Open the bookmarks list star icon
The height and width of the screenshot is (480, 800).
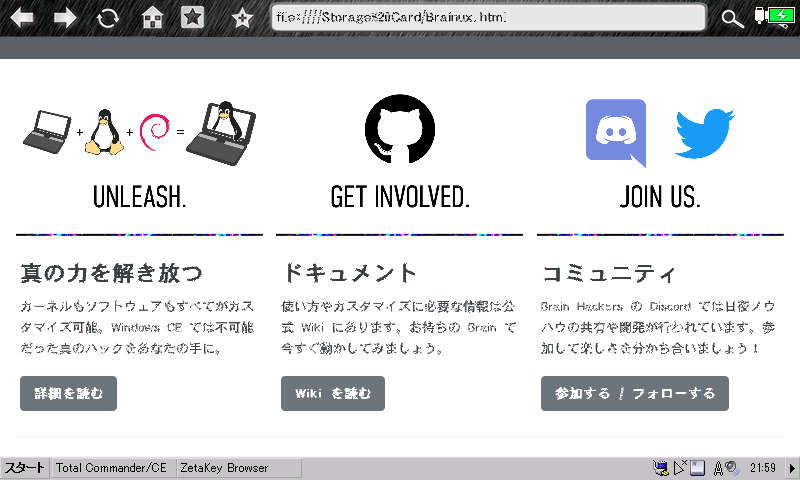pyautogui.click(x=192, y=18)
